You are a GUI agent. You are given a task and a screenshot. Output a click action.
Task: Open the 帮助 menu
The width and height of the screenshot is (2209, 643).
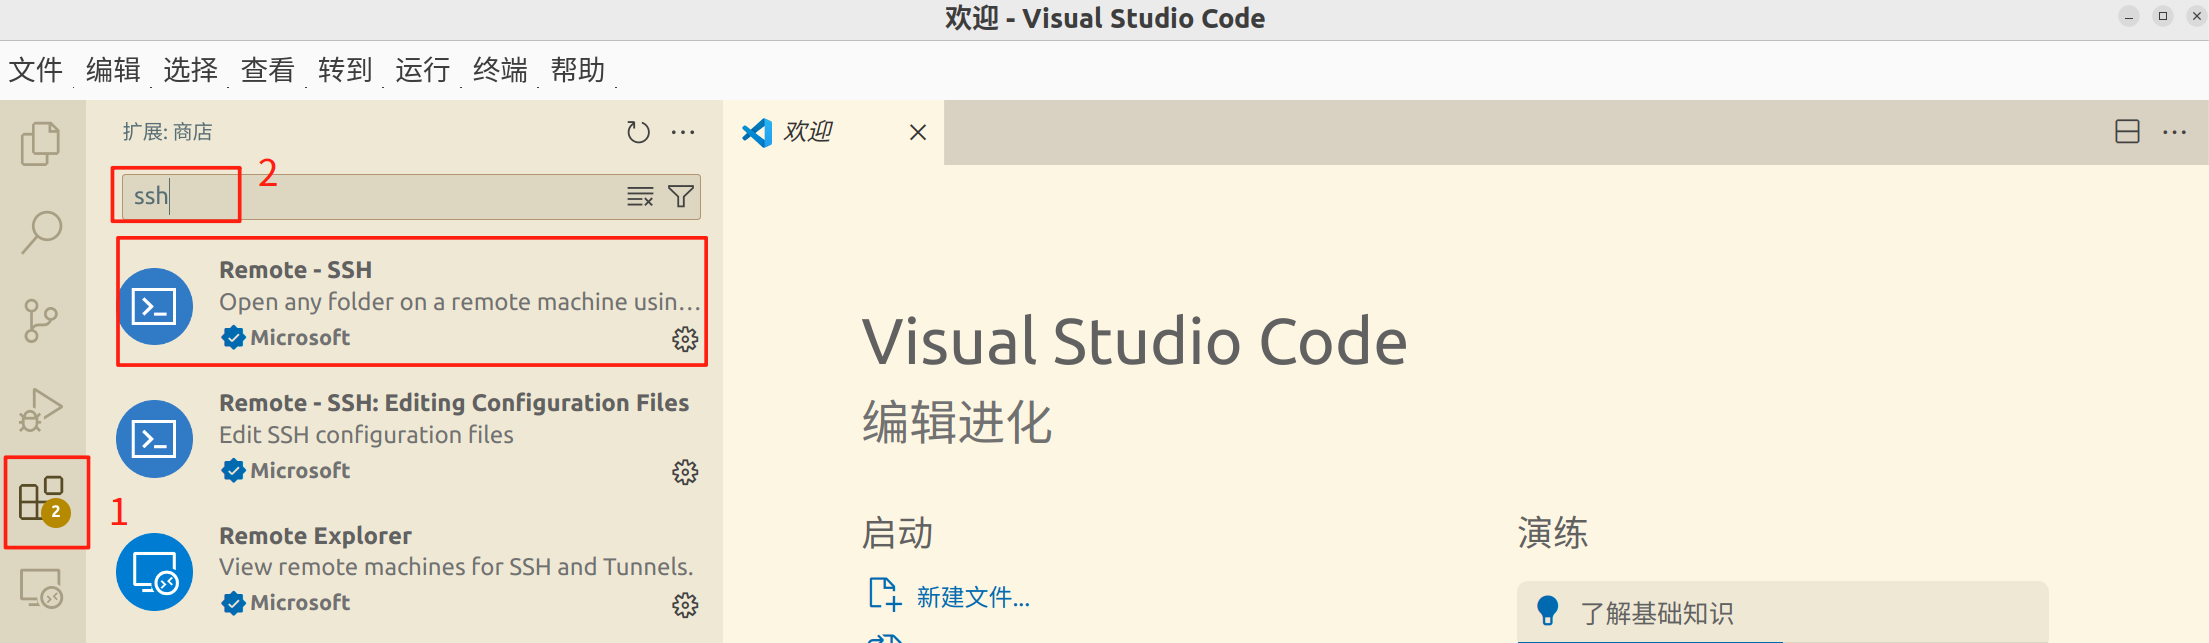[x=578, y=70]
